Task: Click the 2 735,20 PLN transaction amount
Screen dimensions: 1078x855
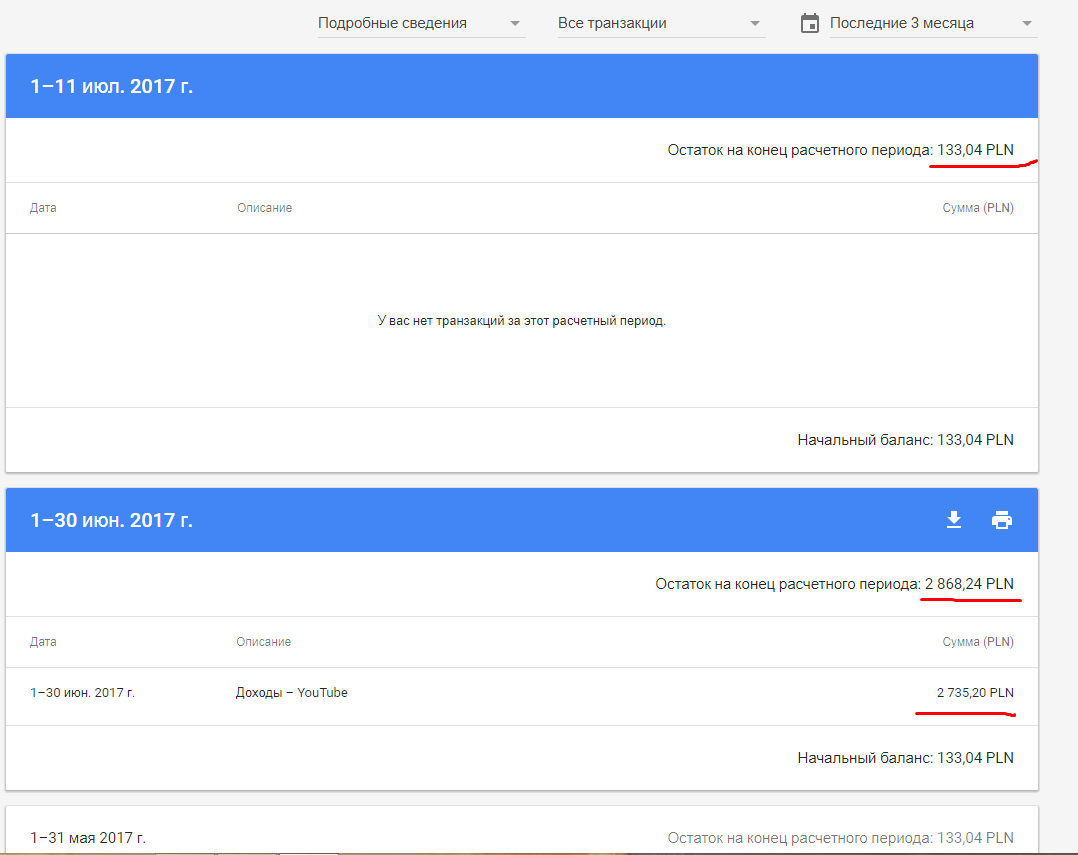Action: 975,693
